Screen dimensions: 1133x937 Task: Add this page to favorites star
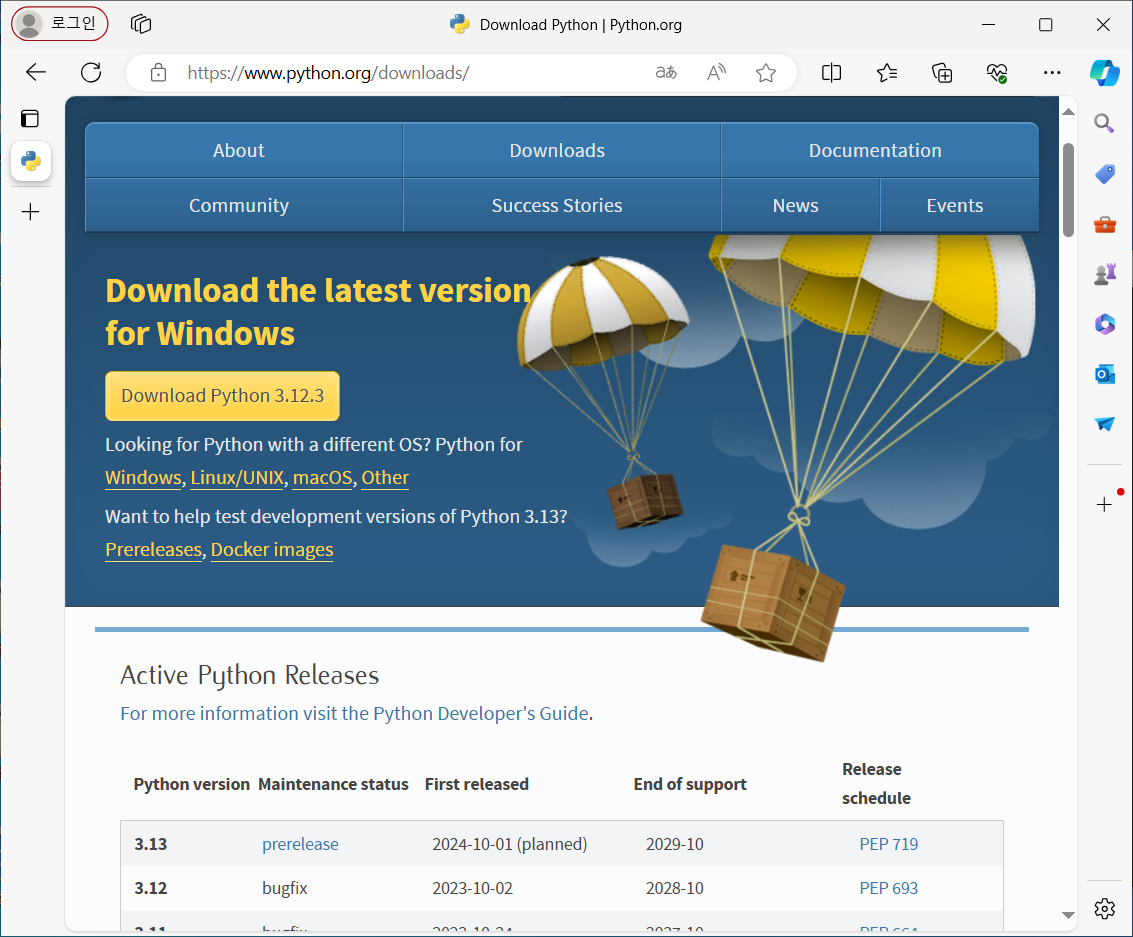tap(766, 72)
